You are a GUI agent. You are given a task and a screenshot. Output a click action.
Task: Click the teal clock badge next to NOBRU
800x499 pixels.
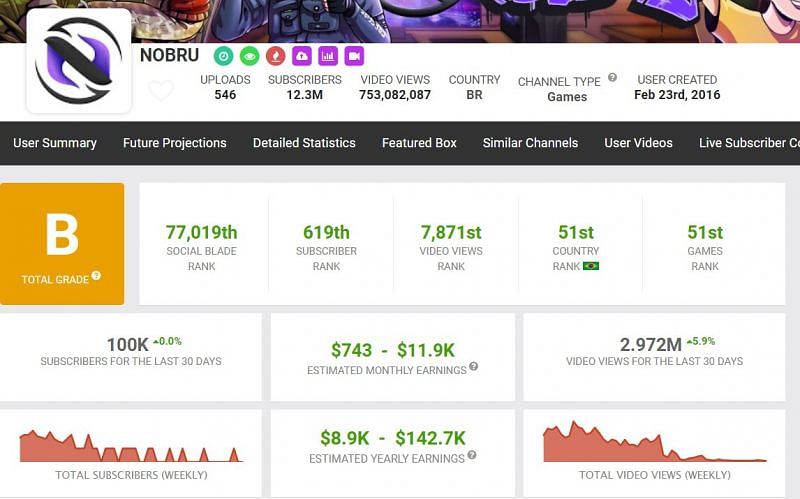[x=226, y=56]
